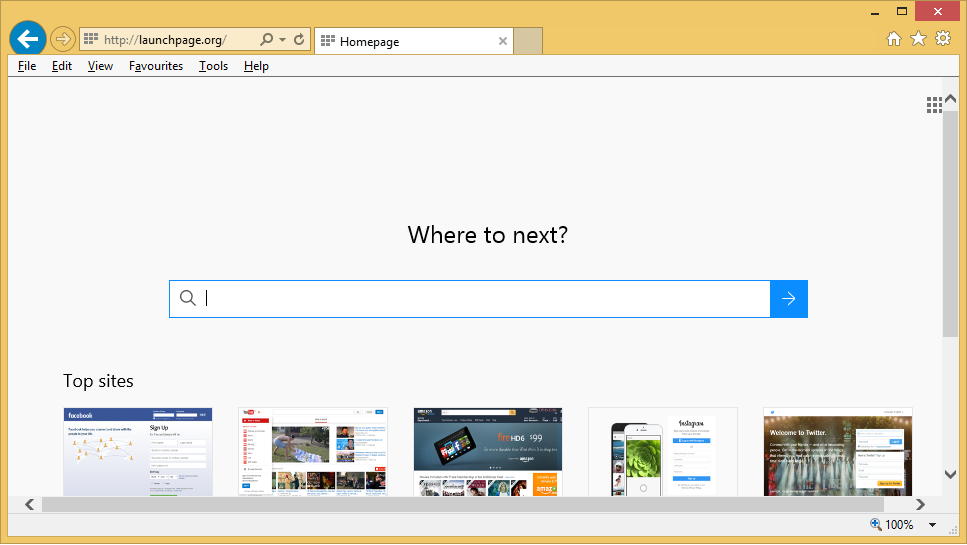967x545 pixels.
Task: Open the apps grid icon on page
Action: tap(933, 105)
